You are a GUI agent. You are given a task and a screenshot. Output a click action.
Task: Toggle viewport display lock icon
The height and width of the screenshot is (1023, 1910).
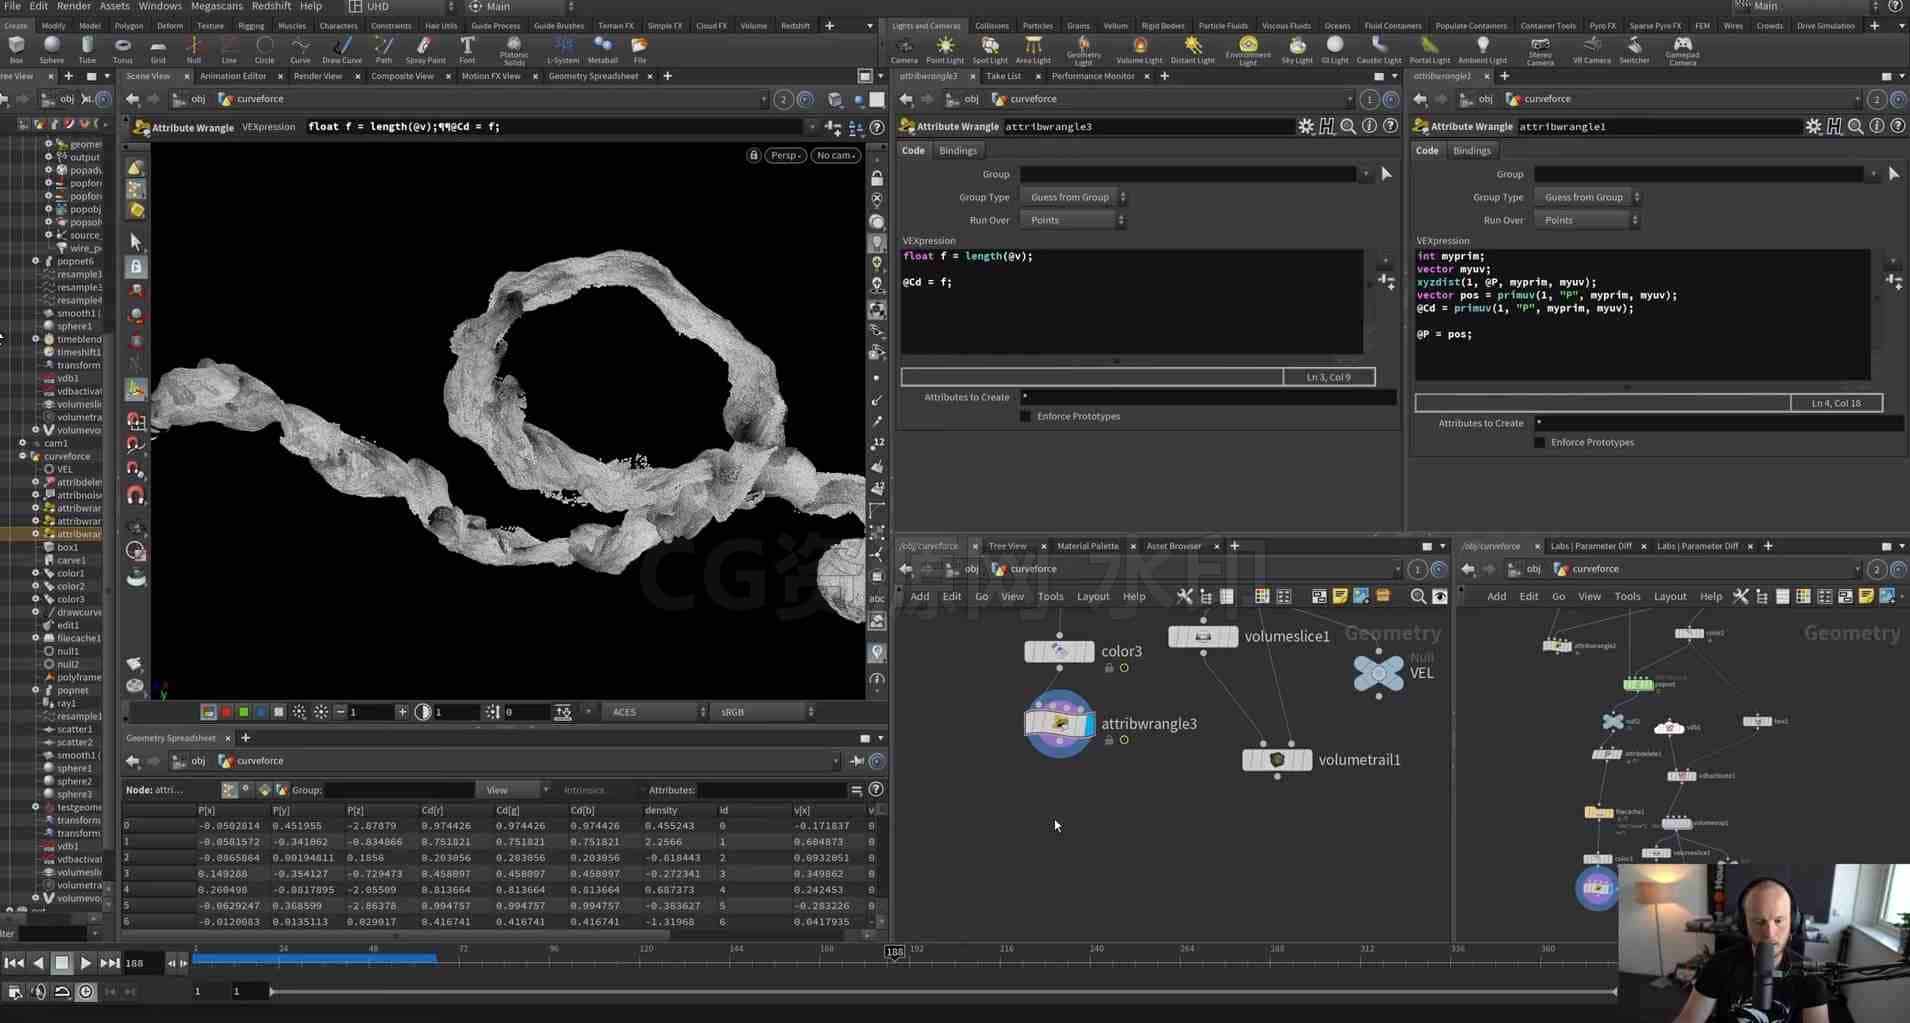754,155
